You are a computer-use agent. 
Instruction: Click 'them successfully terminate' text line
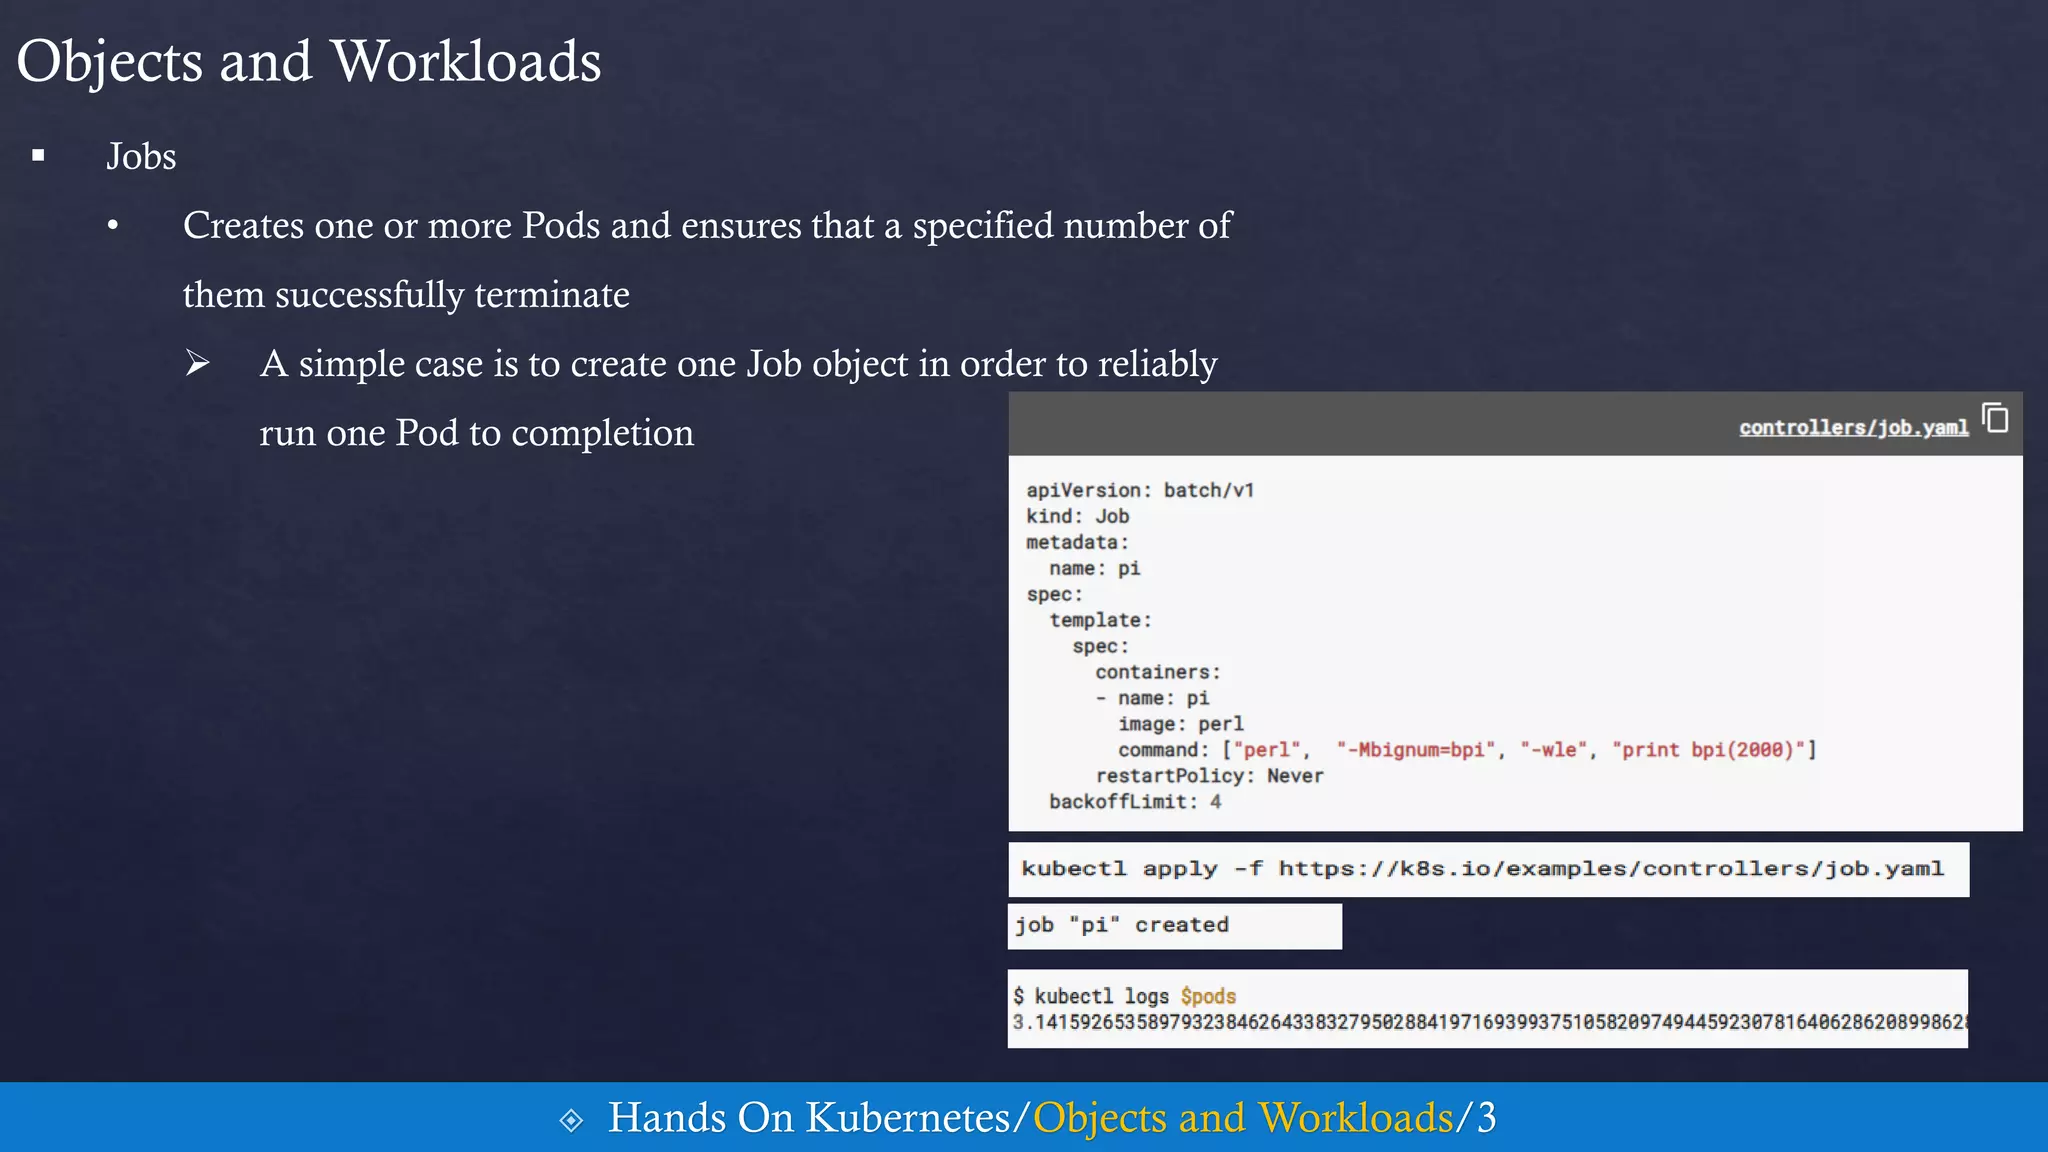(406, 295)
